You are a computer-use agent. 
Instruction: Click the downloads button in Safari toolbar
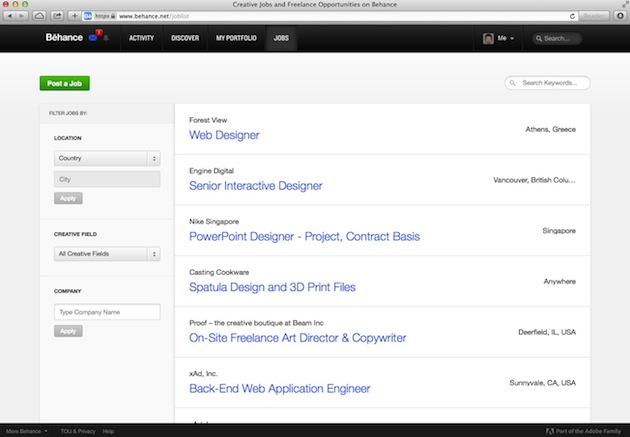(620, 16)
